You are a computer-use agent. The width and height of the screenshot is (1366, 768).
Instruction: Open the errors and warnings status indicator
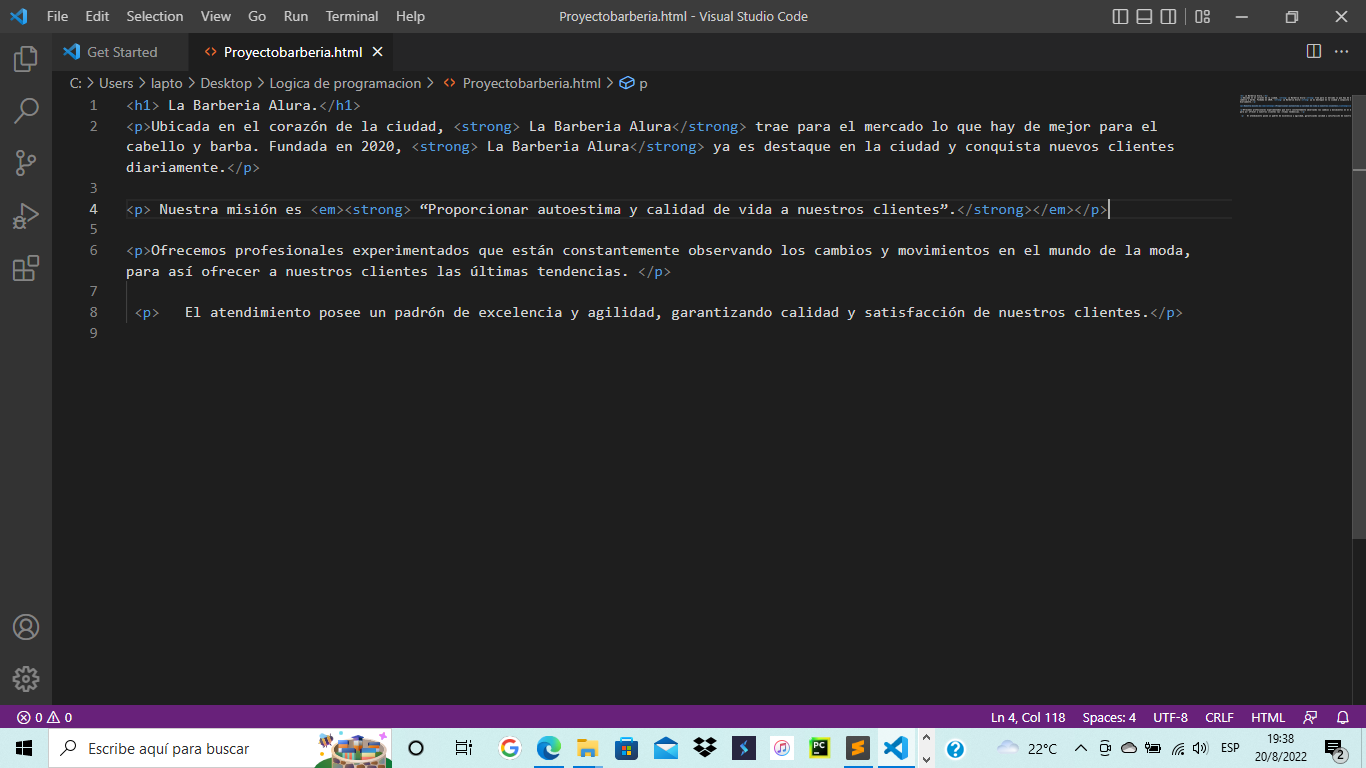(x=44, y=717)
